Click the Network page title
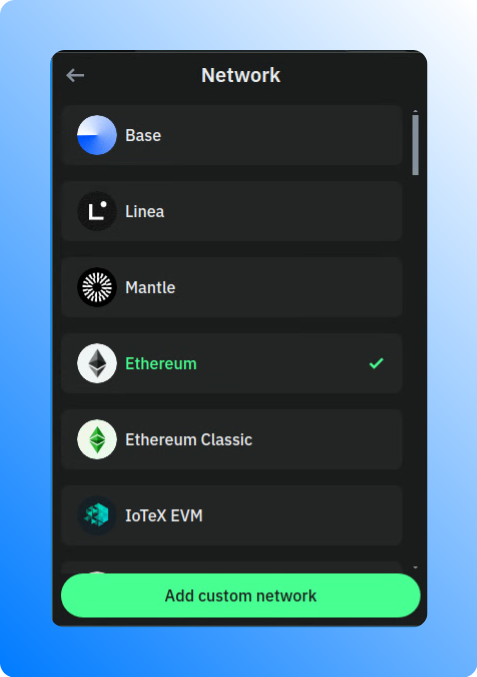Screen dimensions: 477x677 (x=241, y=75)
